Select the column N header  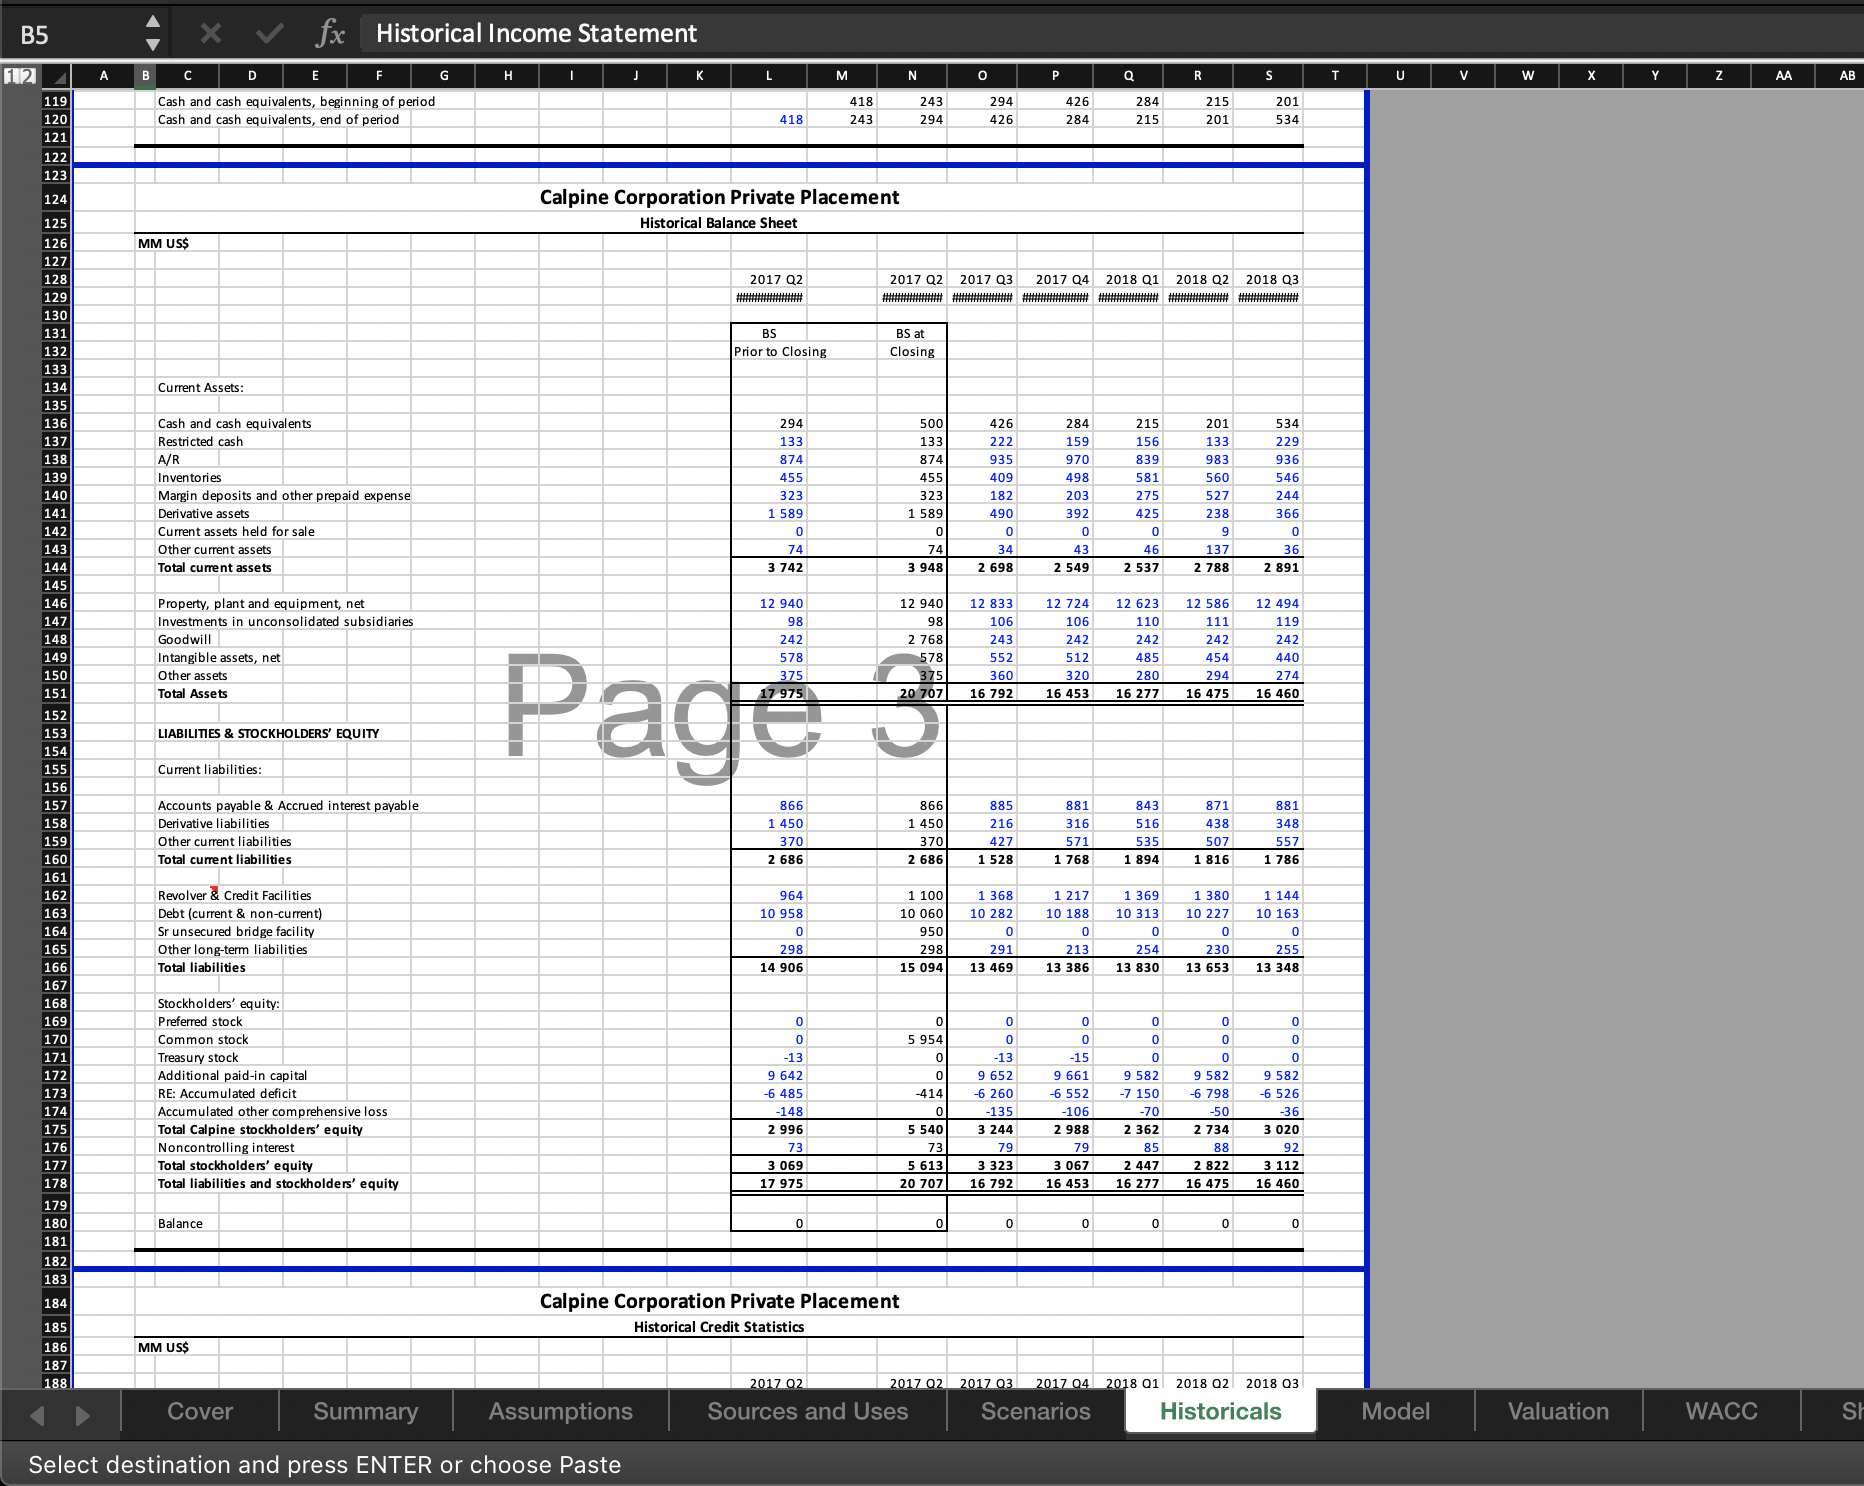point(912,76)
